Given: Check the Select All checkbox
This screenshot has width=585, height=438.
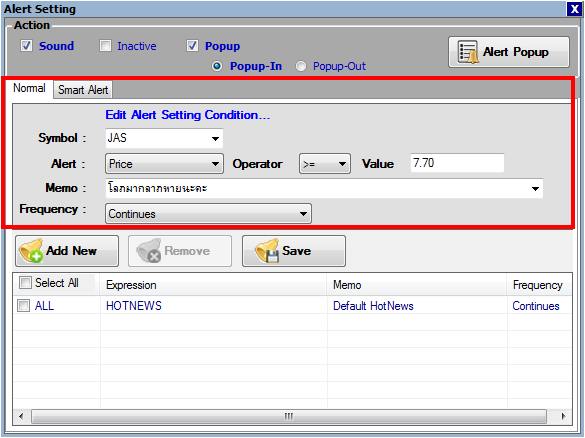Looking at the screenshot, I should [25, 282].
